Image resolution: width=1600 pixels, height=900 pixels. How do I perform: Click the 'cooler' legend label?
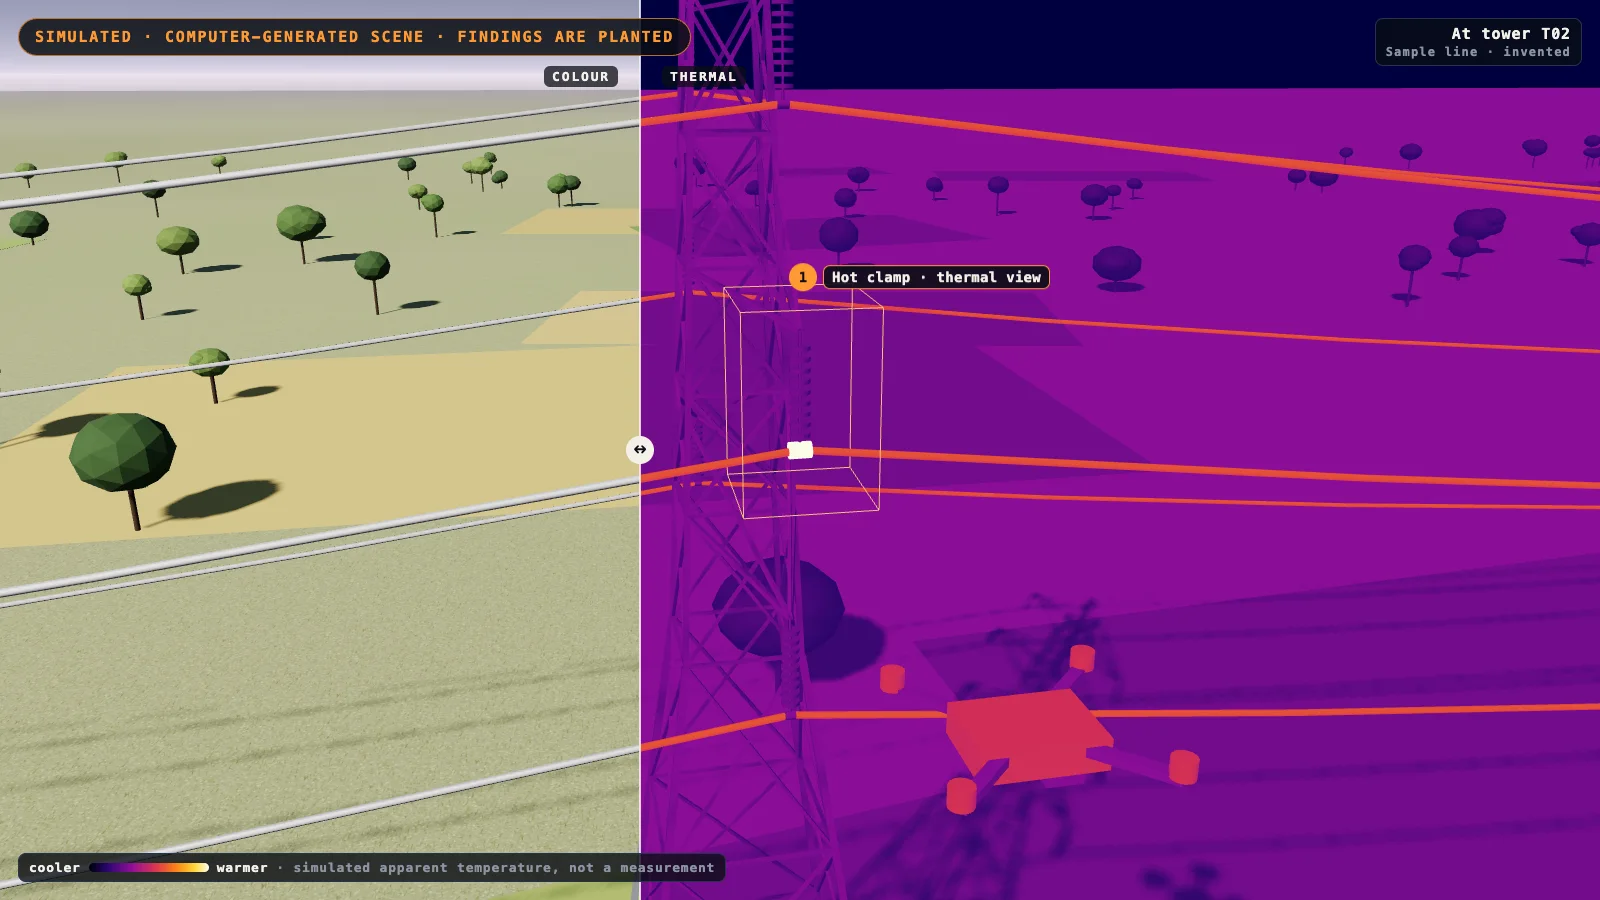tap(54, 867)
